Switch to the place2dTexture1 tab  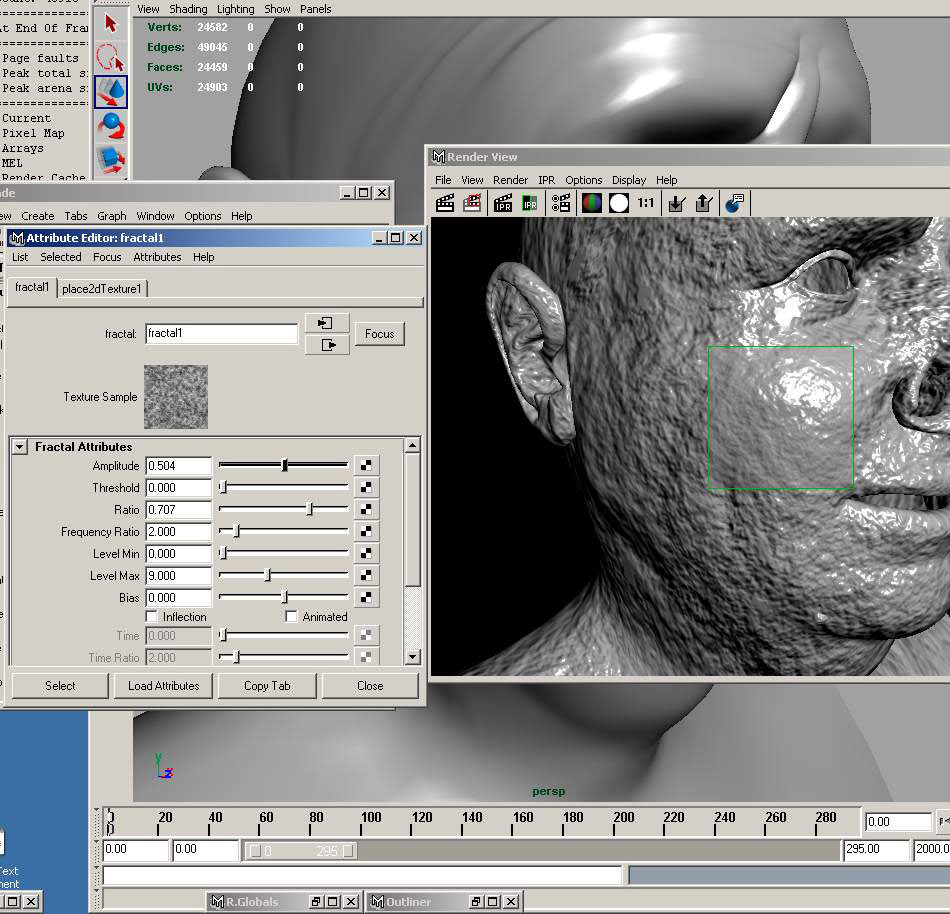102,288
